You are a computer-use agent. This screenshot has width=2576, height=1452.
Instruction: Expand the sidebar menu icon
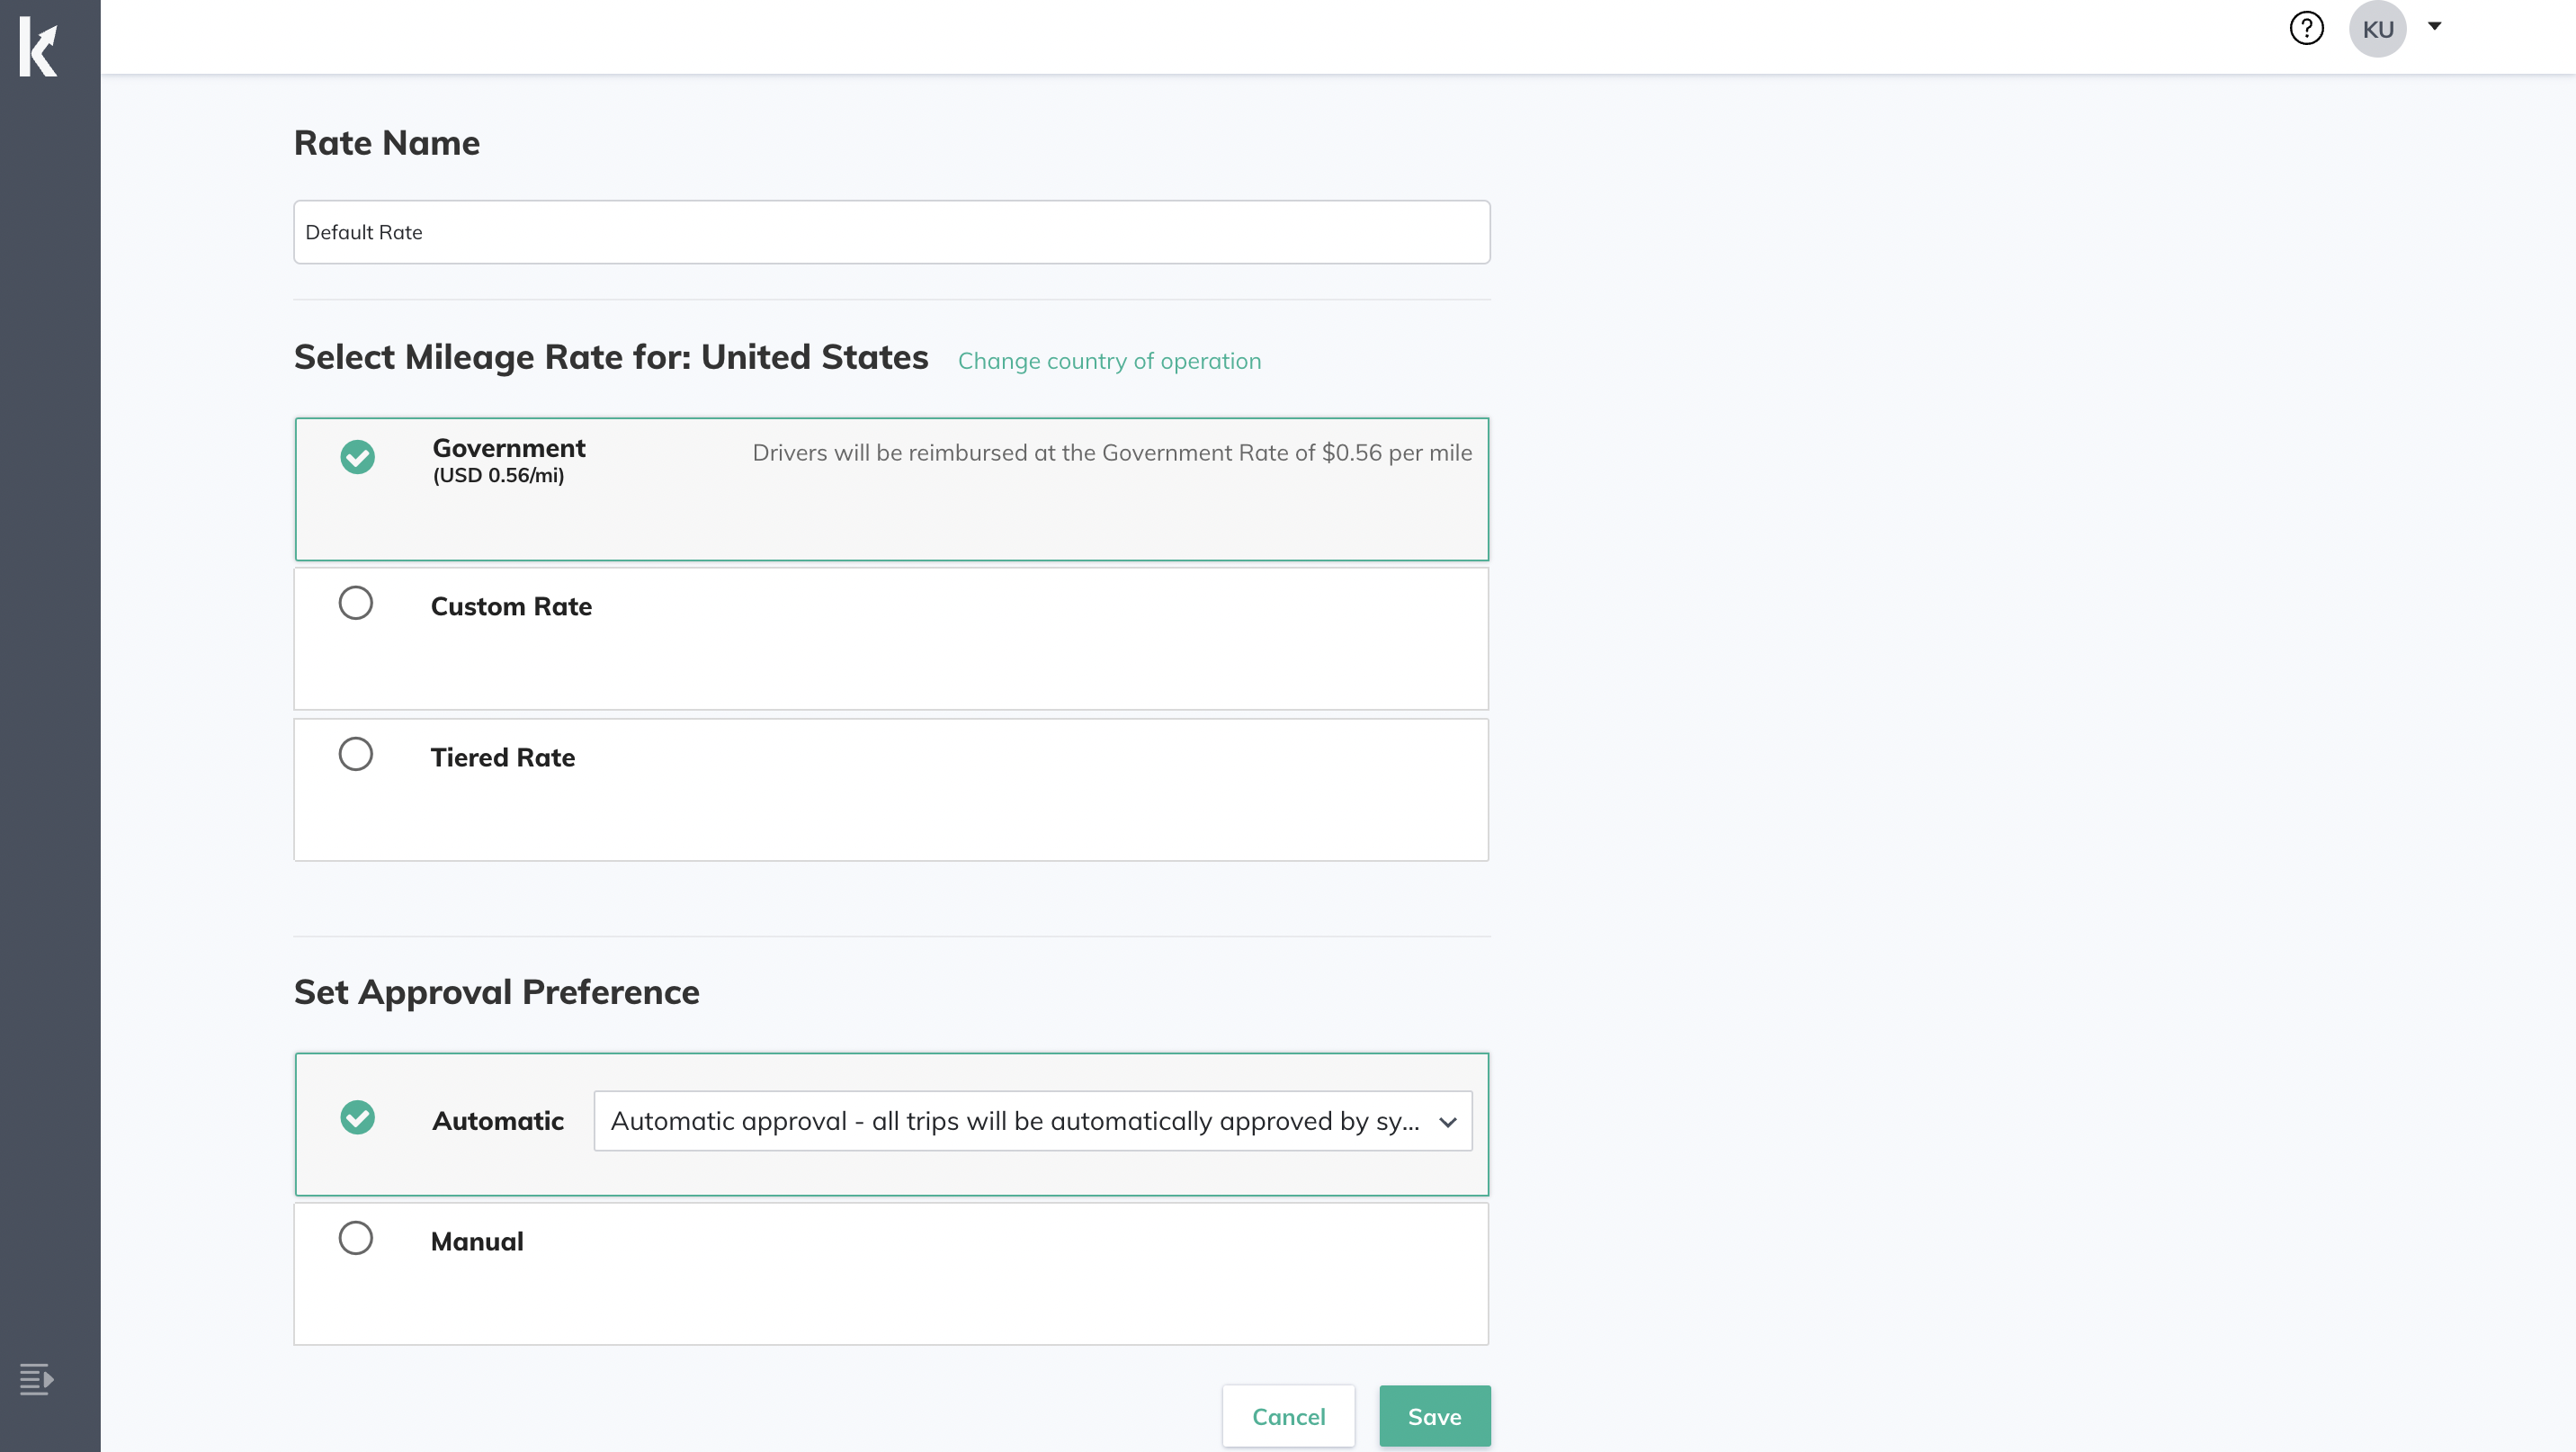pos(36,1379)
